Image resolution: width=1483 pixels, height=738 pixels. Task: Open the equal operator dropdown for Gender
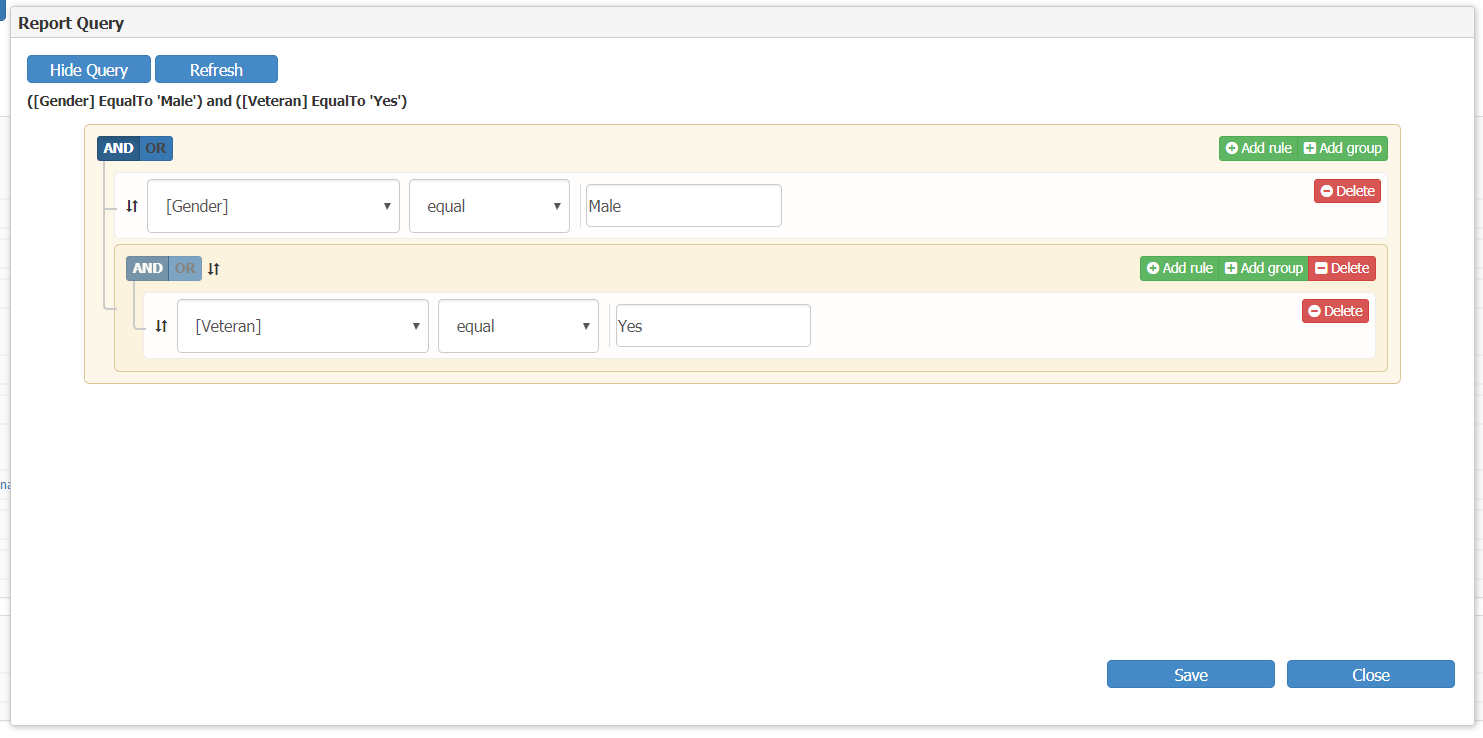coord(489,206)
